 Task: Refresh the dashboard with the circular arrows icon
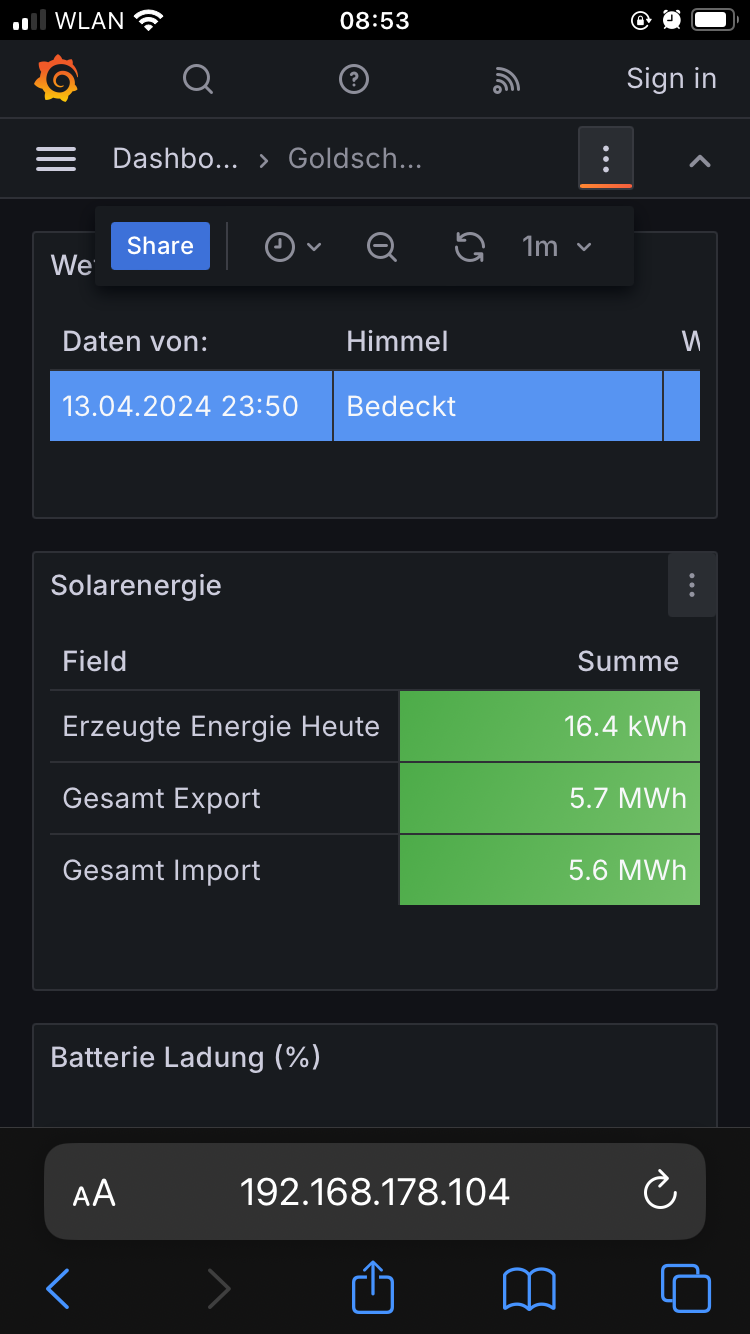pyautogui.click(x=470, y=246)
